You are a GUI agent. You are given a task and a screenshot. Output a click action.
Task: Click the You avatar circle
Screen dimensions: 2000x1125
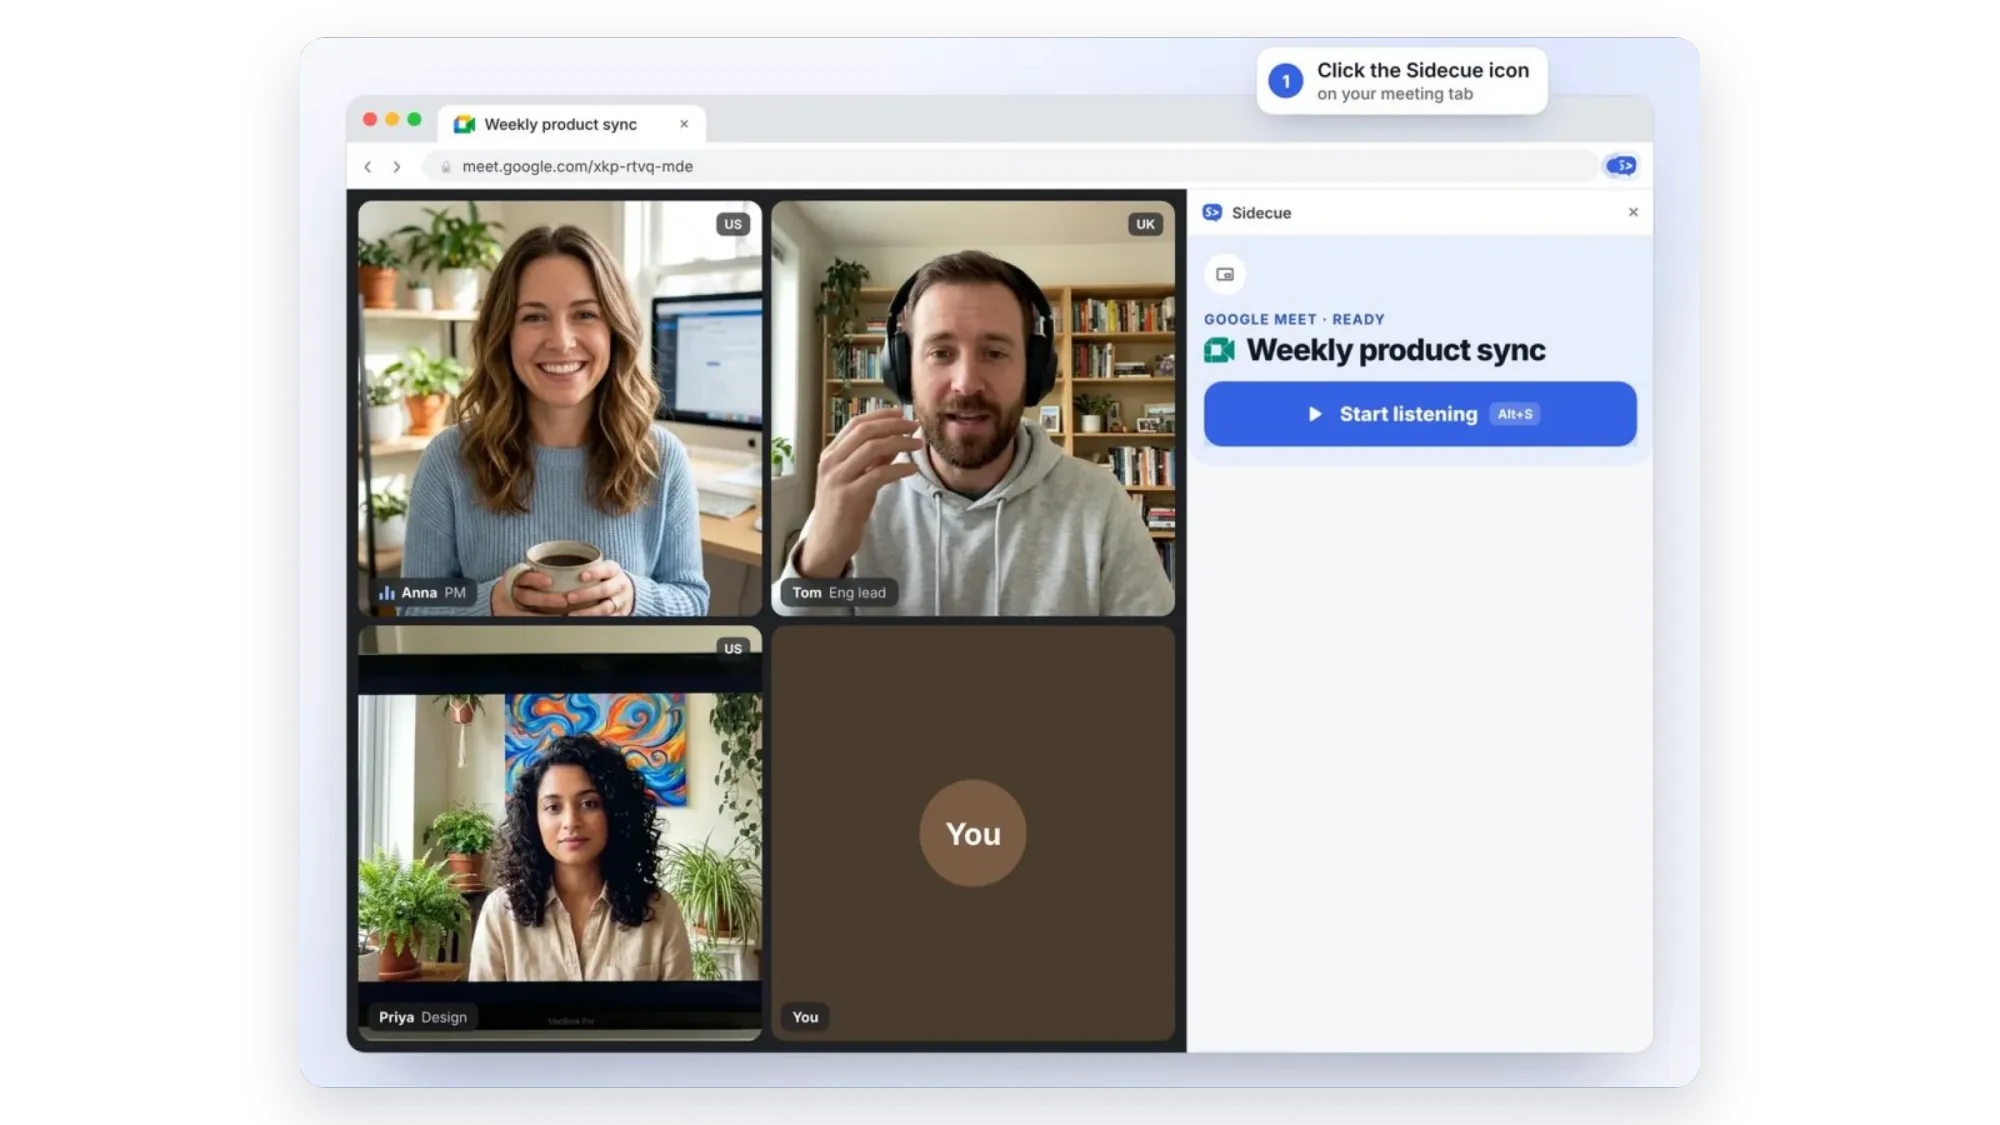pyautogui.click(x=973, y=833)
